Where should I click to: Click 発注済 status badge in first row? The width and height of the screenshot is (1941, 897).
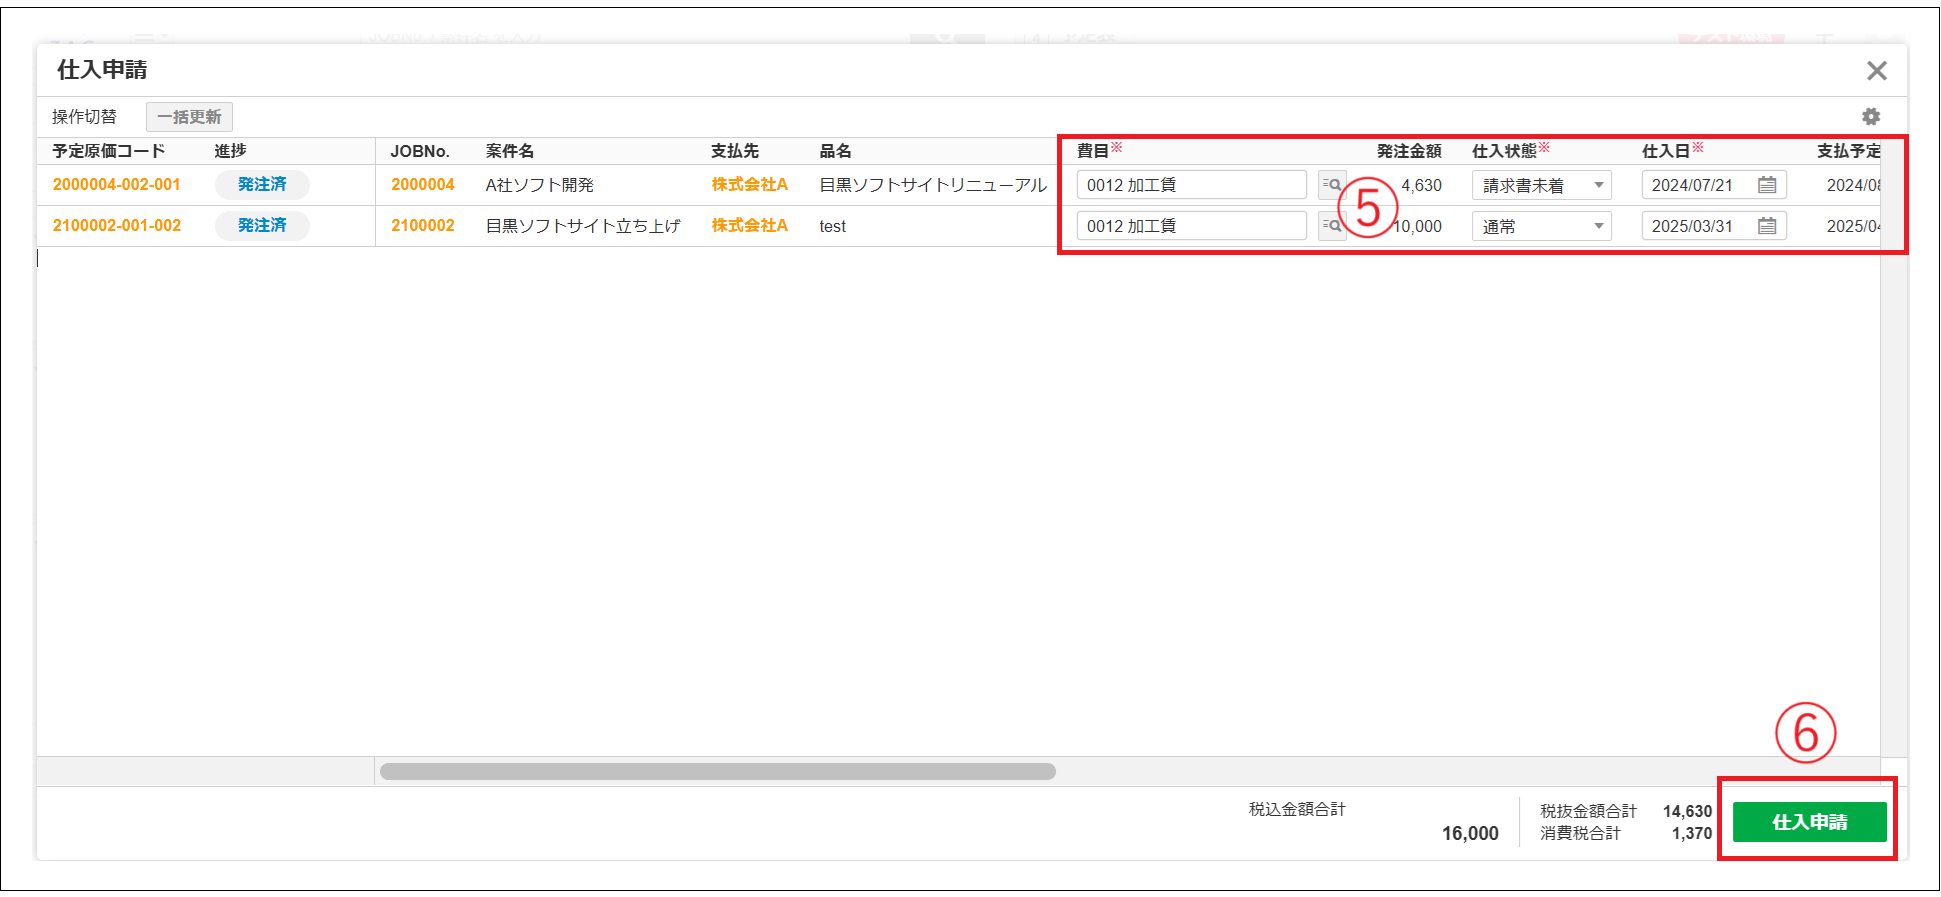[262, 185]
